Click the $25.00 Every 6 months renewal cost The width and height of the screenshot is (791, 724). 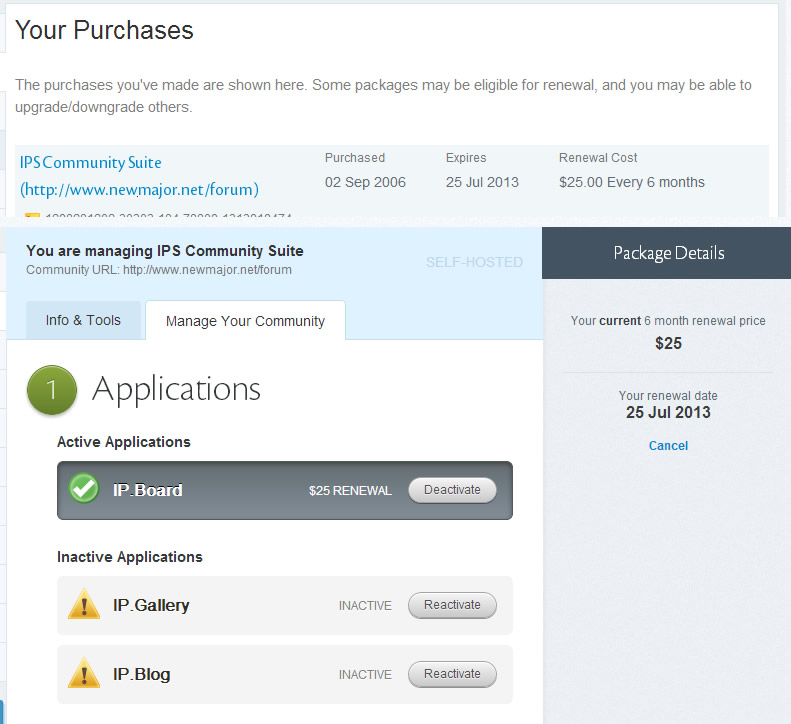pyautogui.click(x=632, y=182)
